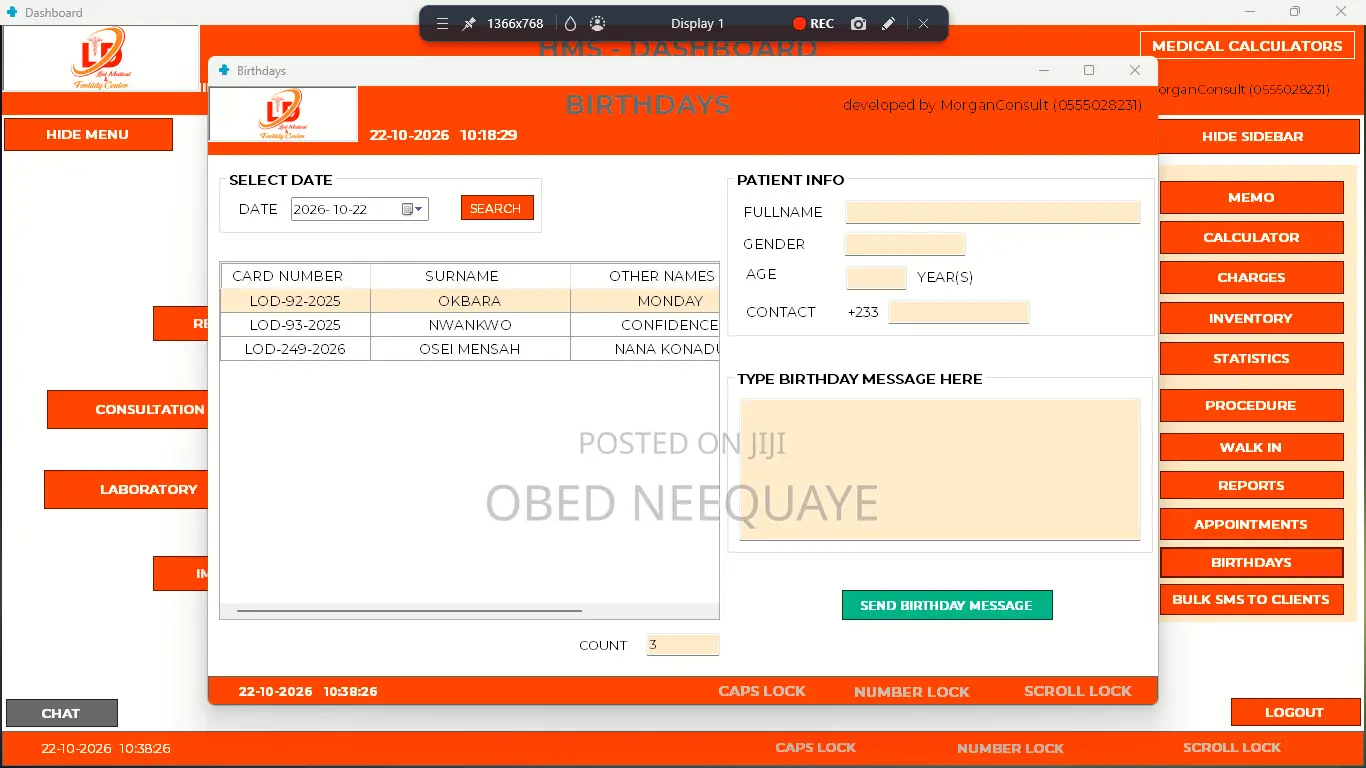Image resolution: width=1366 pixels, height=768 pixels.
Task: Click the SEND BIRTHDAY MESSAGE button
Action: (947, 605)
